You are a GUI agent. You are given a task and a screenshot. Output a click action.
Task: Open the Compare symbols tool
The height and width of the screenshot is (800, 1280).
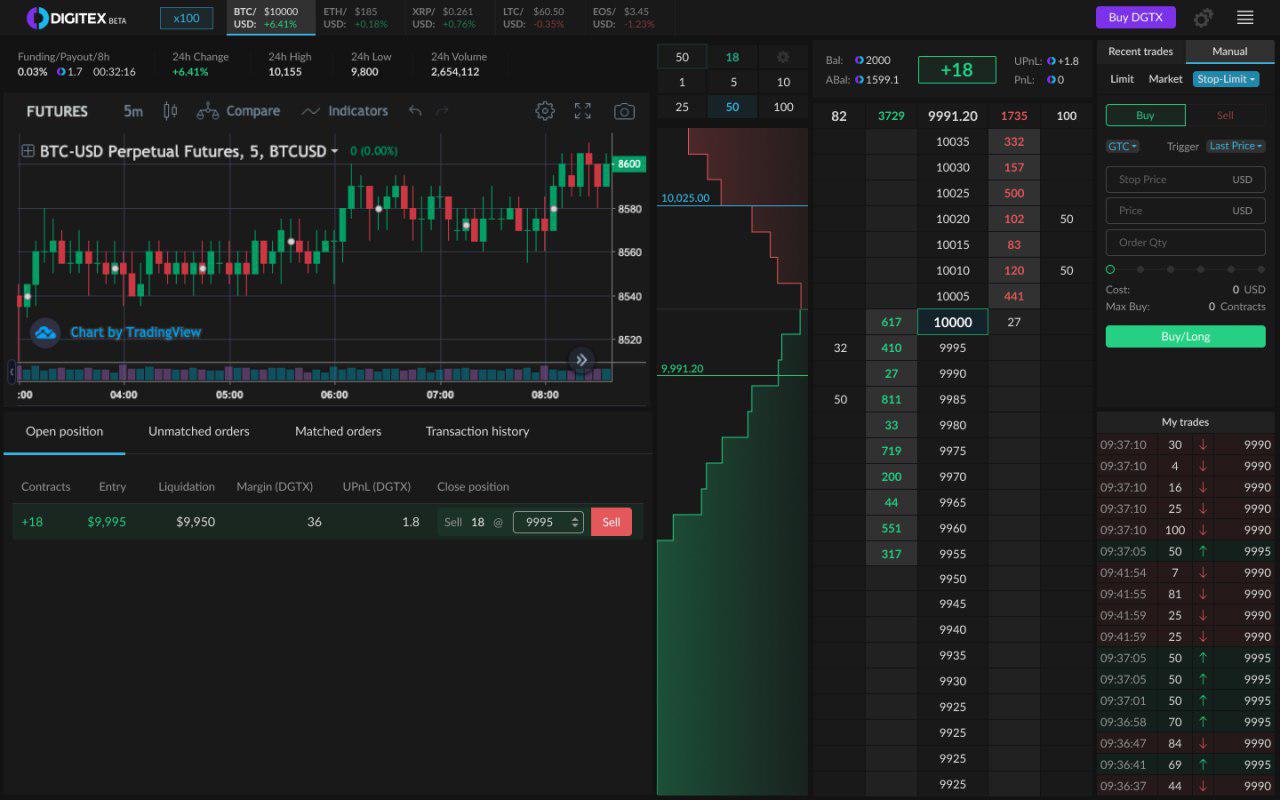[238, 111]
